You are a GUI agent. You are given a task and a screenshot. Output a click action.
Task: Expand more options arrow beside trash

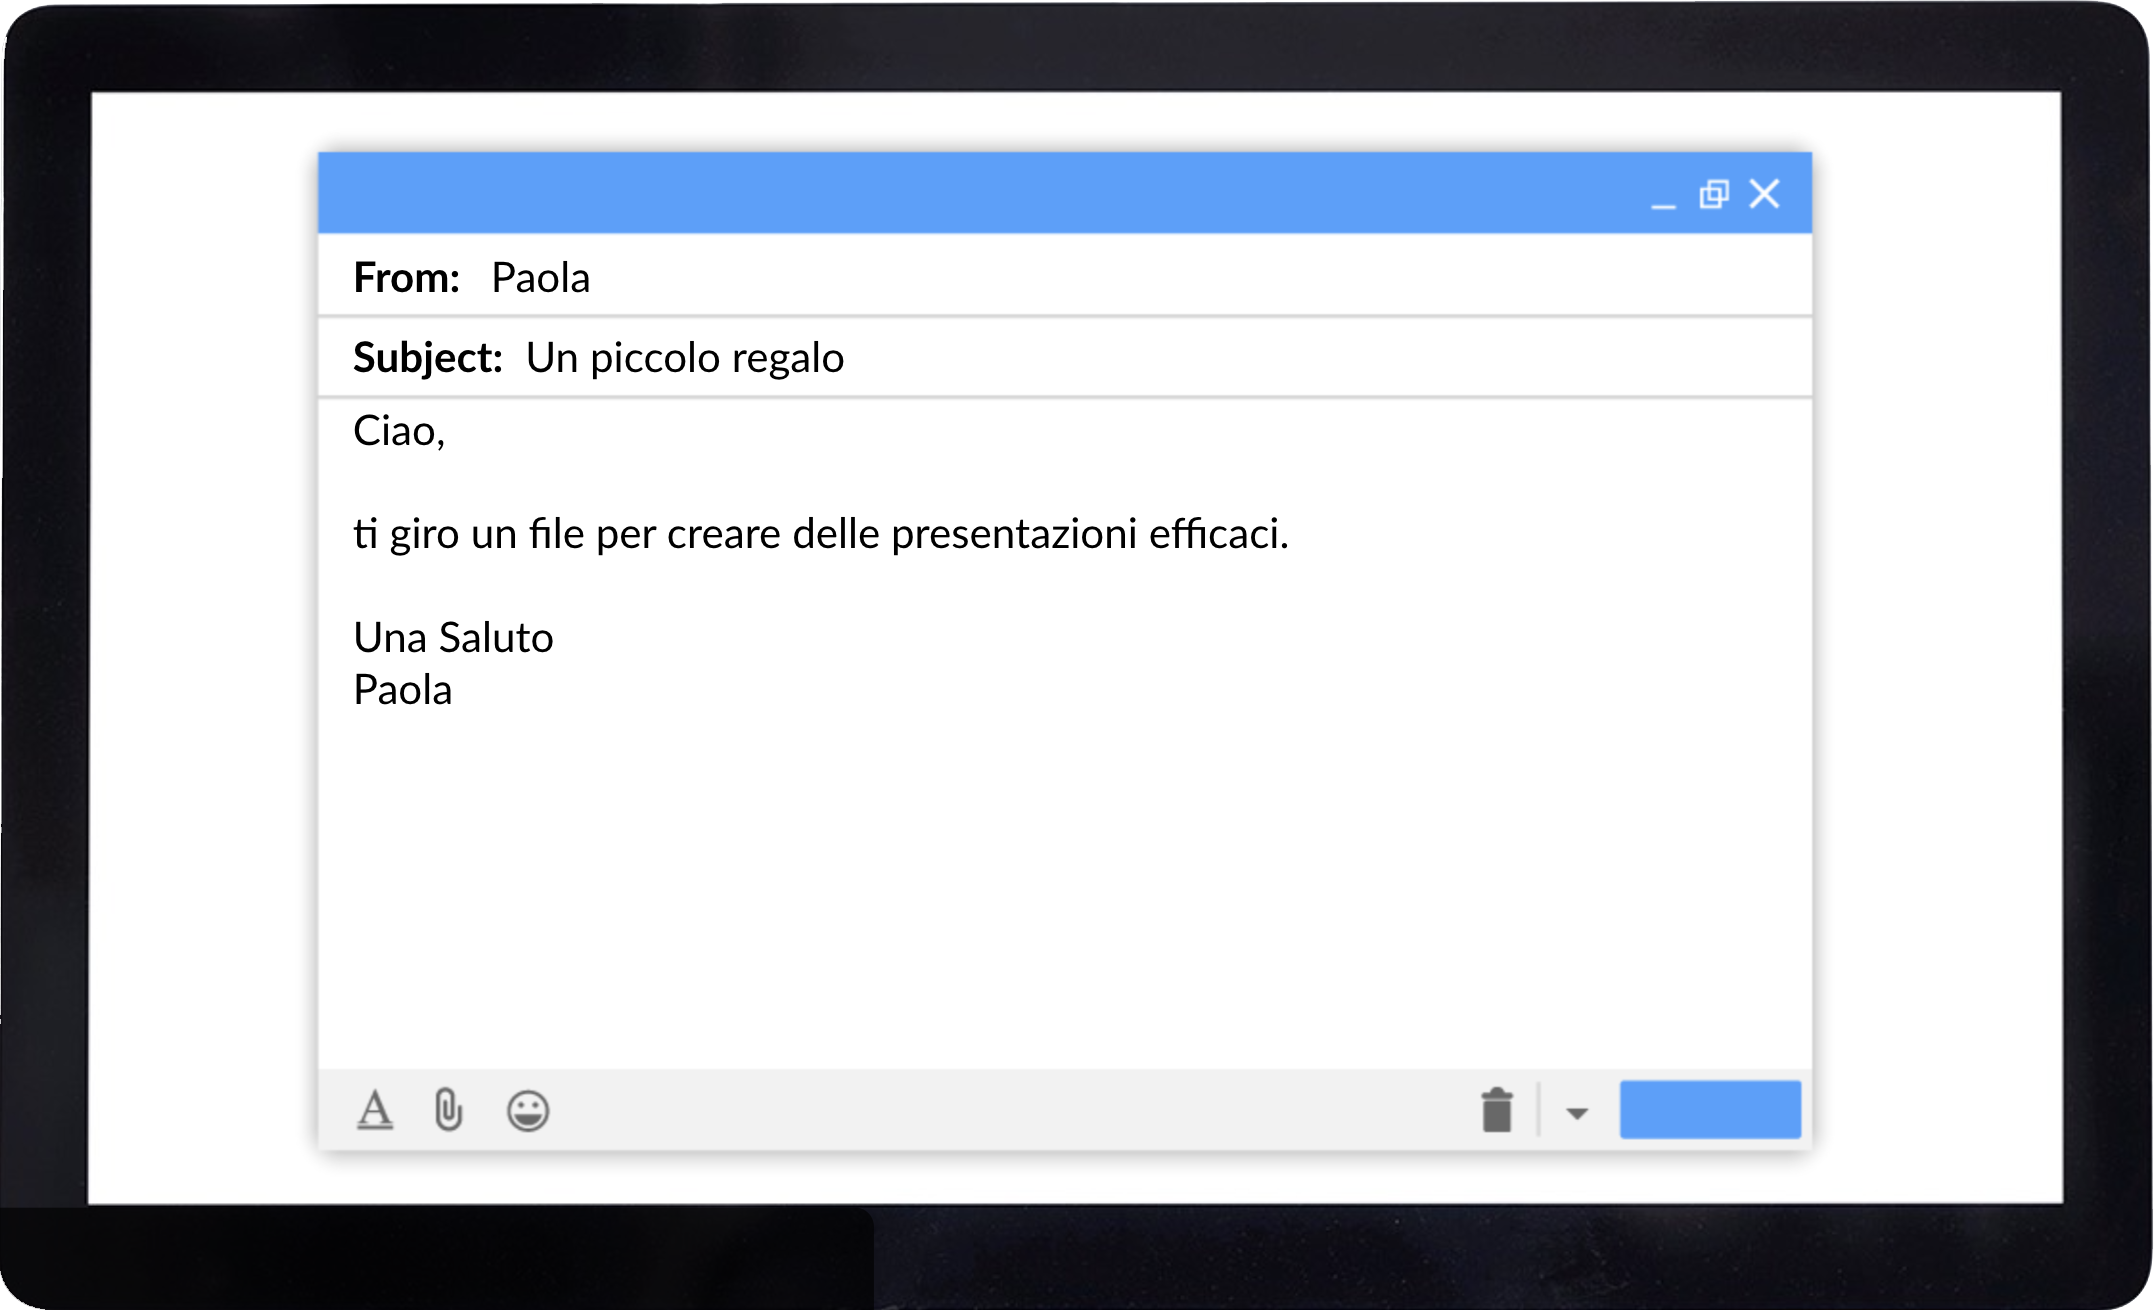(x=1577, y=1113)
